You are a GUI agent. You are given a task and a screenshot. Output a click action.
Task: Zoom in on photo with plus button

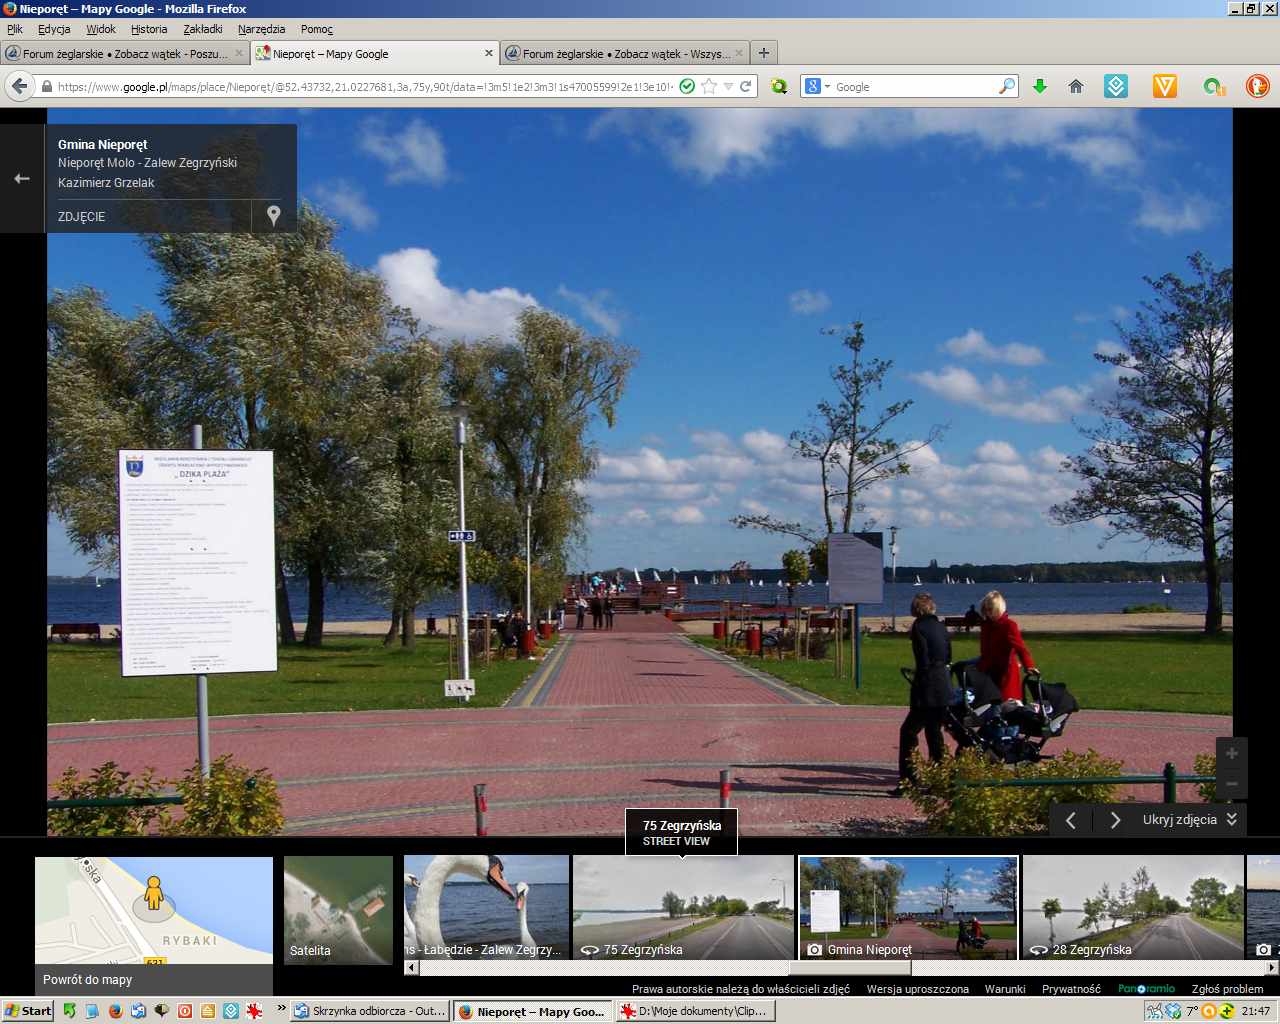click(x=1231, y=754)
